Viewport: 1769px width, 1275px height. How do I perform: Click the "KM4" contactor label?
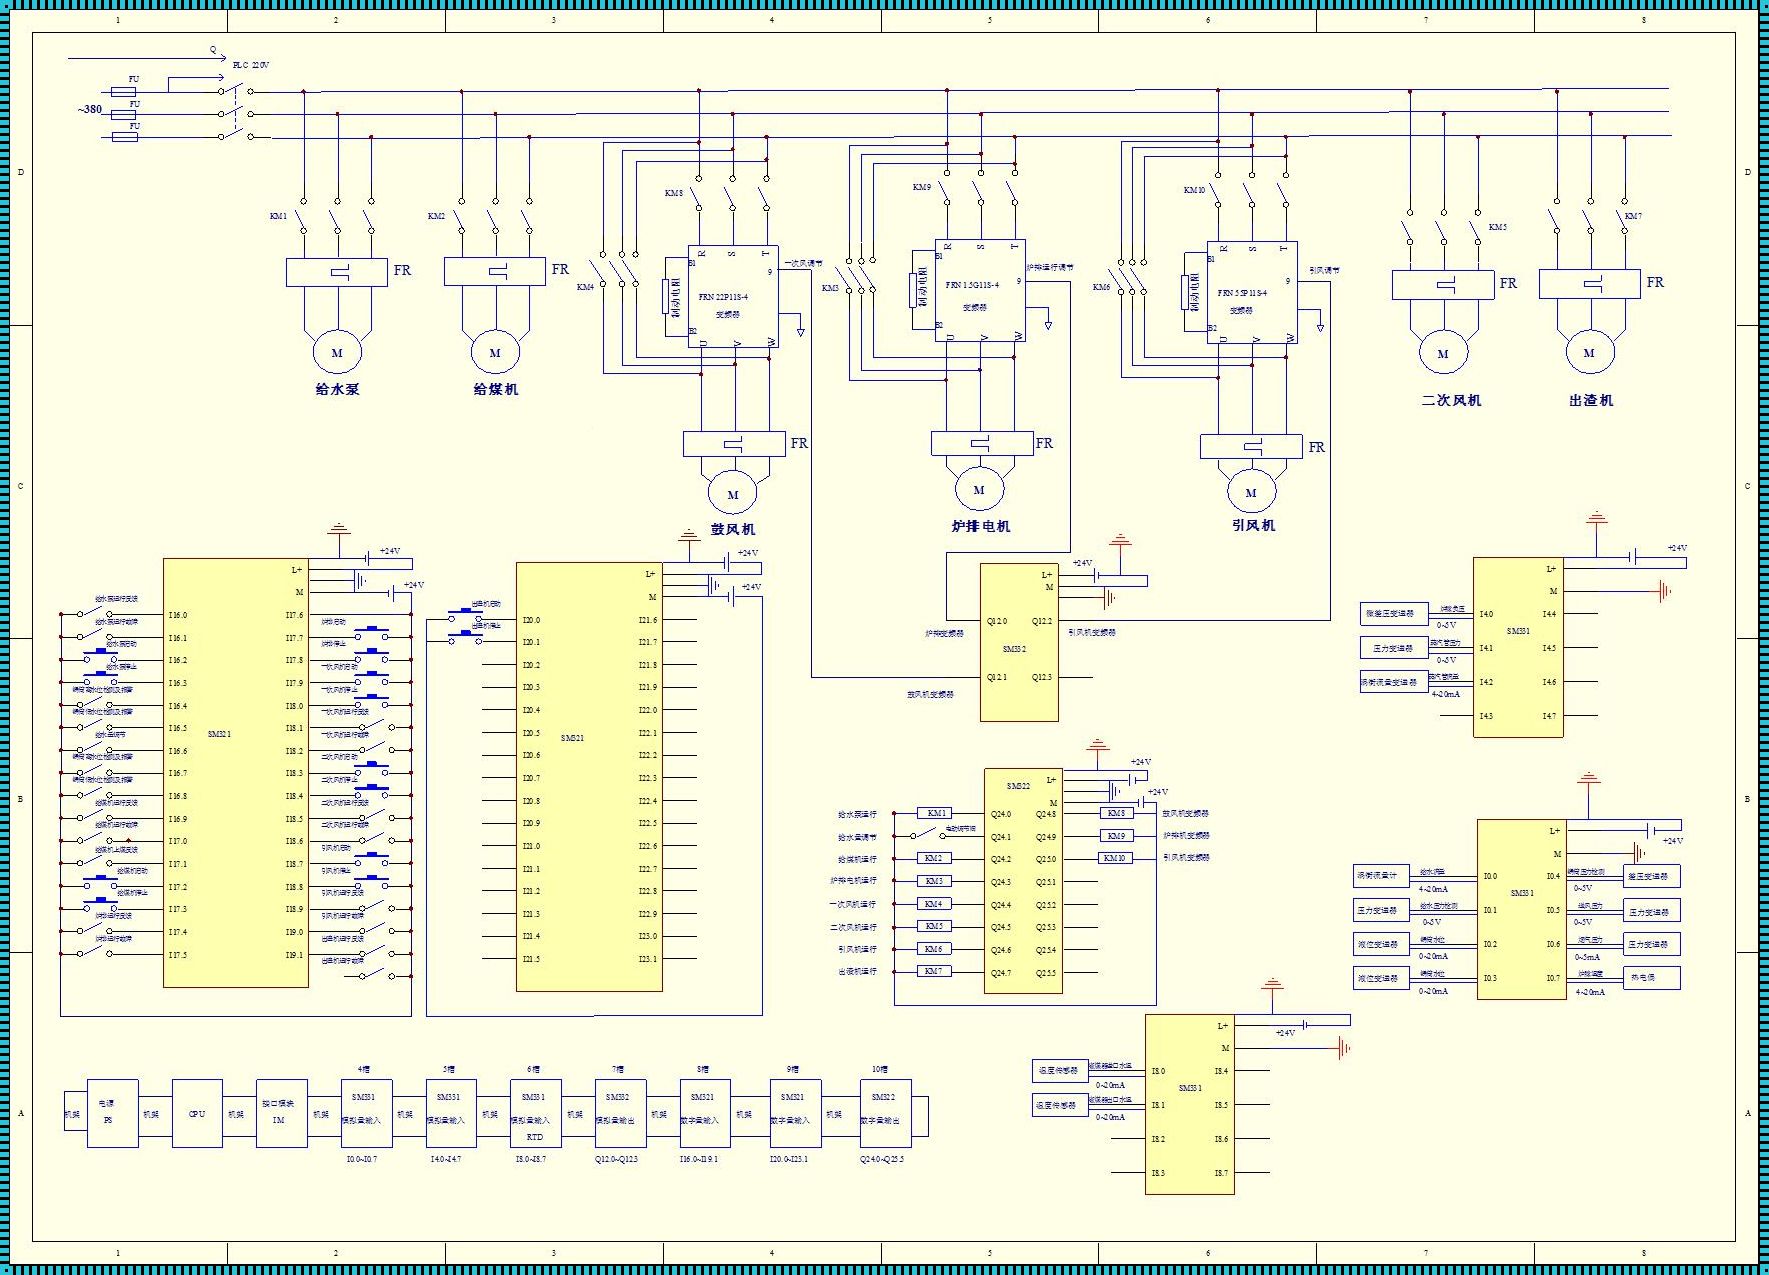point(585,287)
